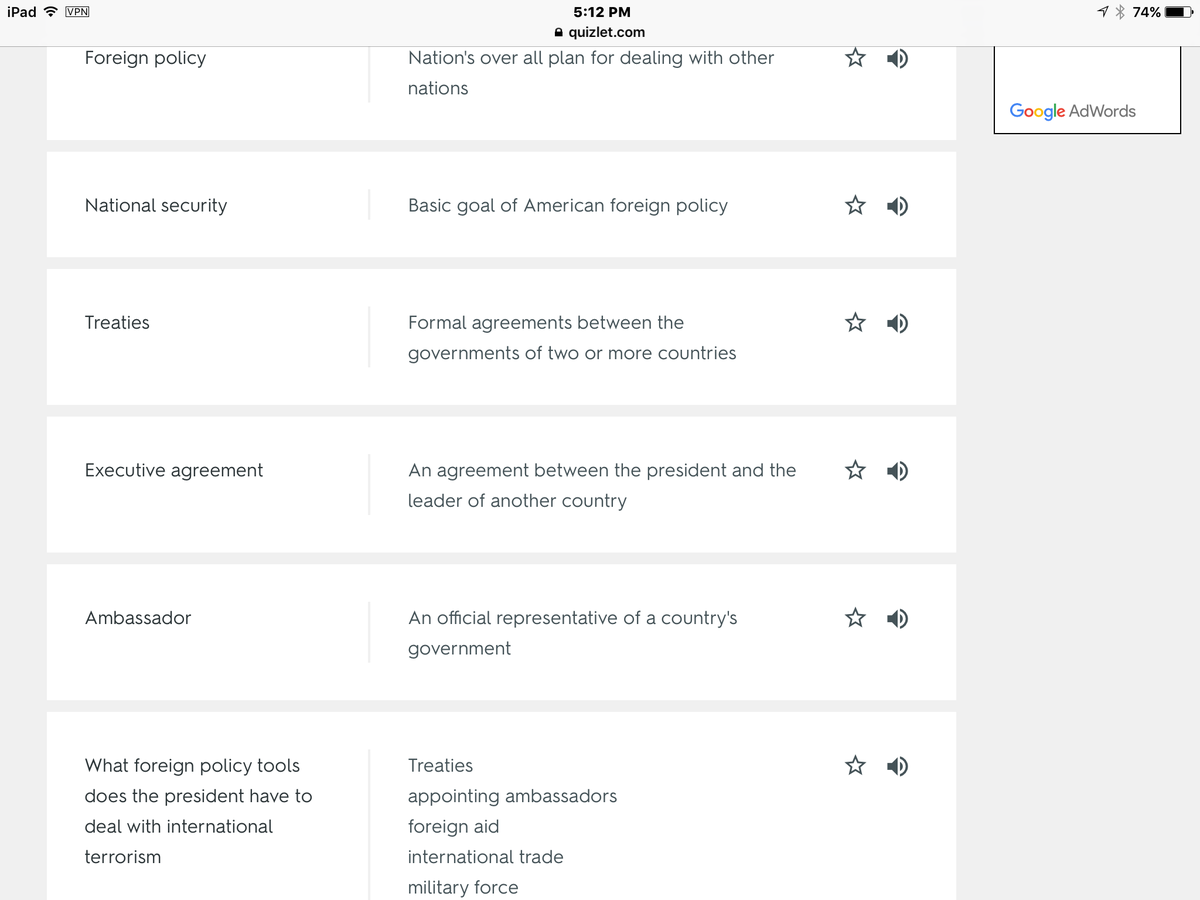The height and width of the screenshot is (900, 1200).
Task: Star the Executive agreement term
Action: tap(855, 470)
